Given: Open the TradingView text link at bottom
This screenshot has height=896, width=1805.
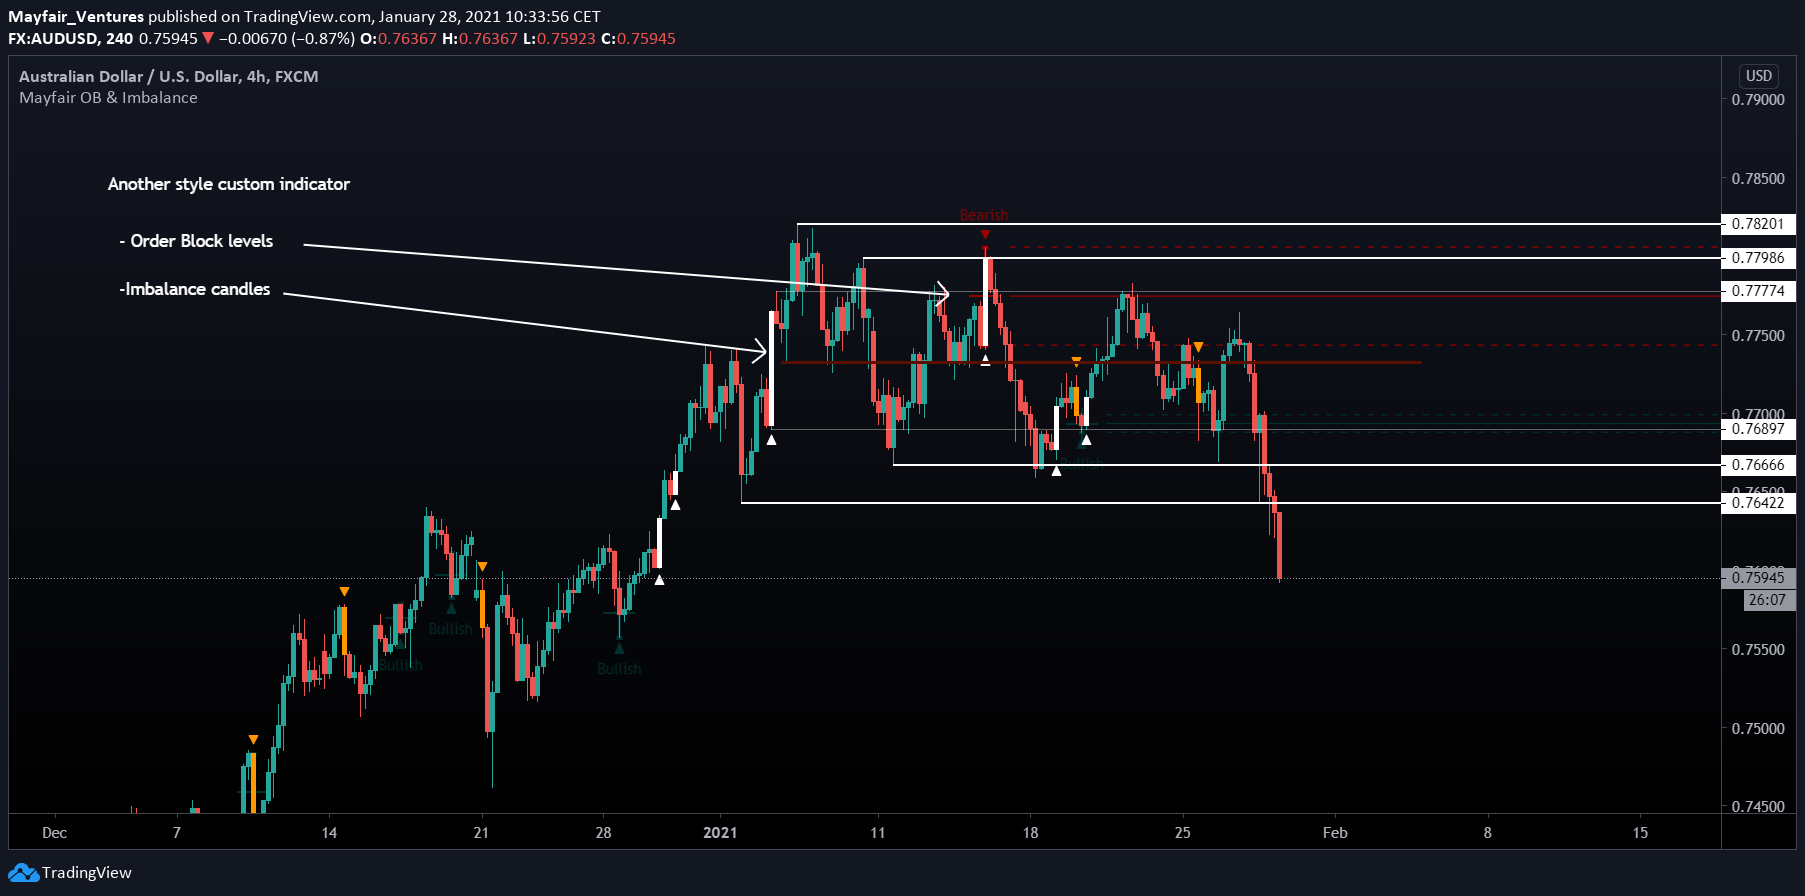Looking at the screenshot, I should tap(86, 873).
